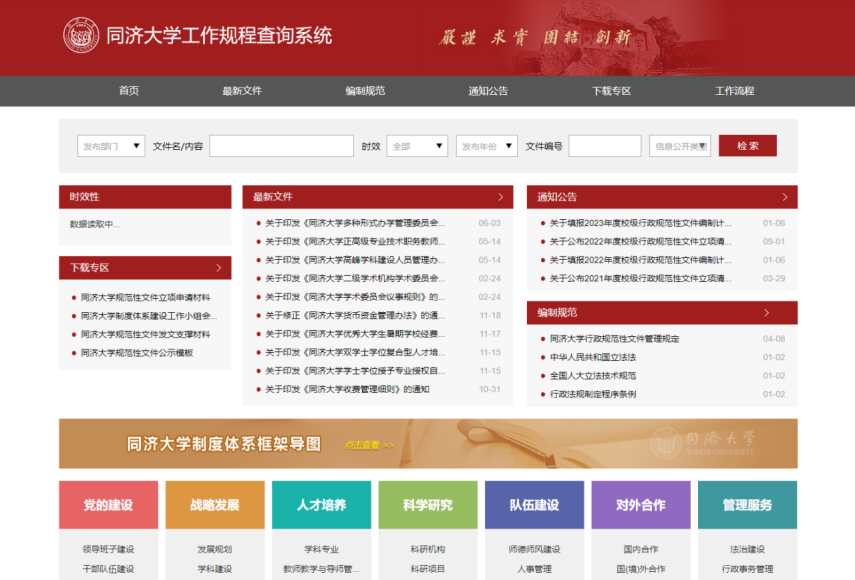Open 公布2022年度校级行政规范性文件立项 notice

640,242
